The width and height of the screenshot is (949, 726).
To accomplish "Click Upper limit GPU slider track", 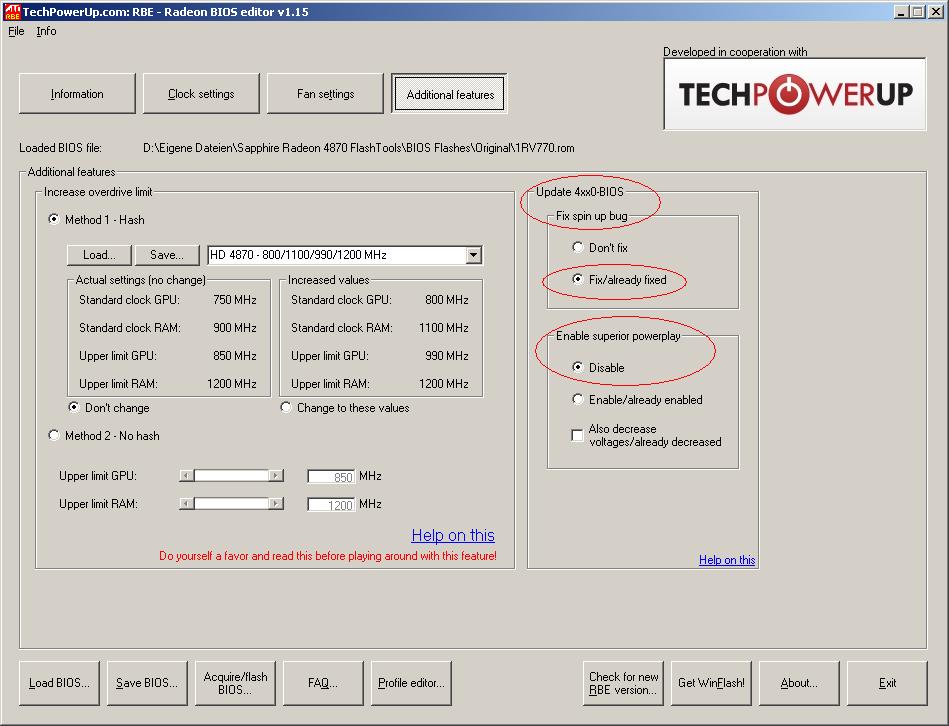I will pyautogui.click(x=231, y=476).
